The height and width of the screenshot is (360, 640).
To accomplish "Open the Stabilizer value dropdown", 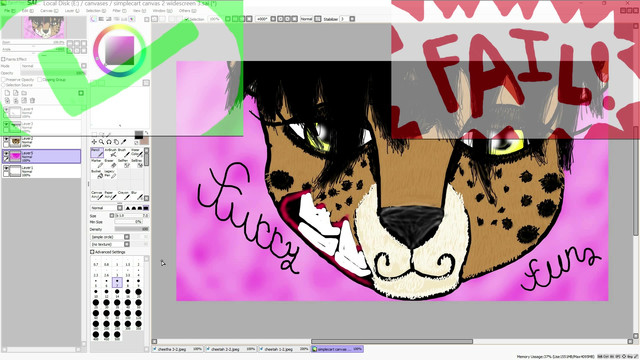I will [x=352, y=19].
